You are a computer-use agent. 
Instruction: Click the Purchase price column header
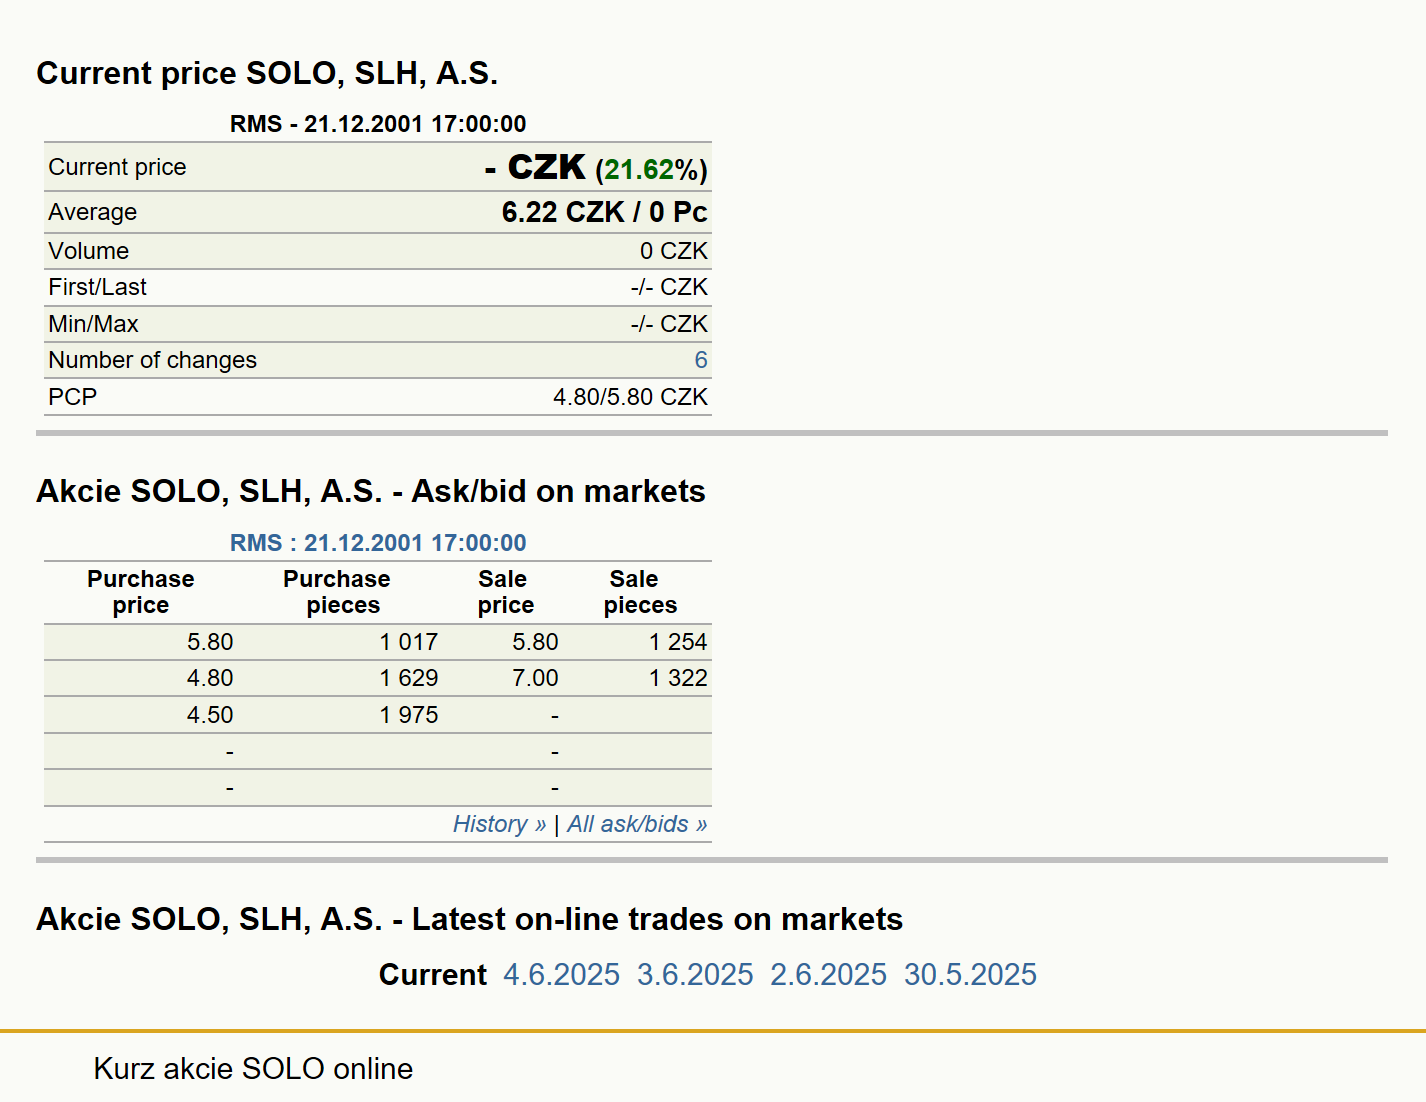click(x=141, y=592)
